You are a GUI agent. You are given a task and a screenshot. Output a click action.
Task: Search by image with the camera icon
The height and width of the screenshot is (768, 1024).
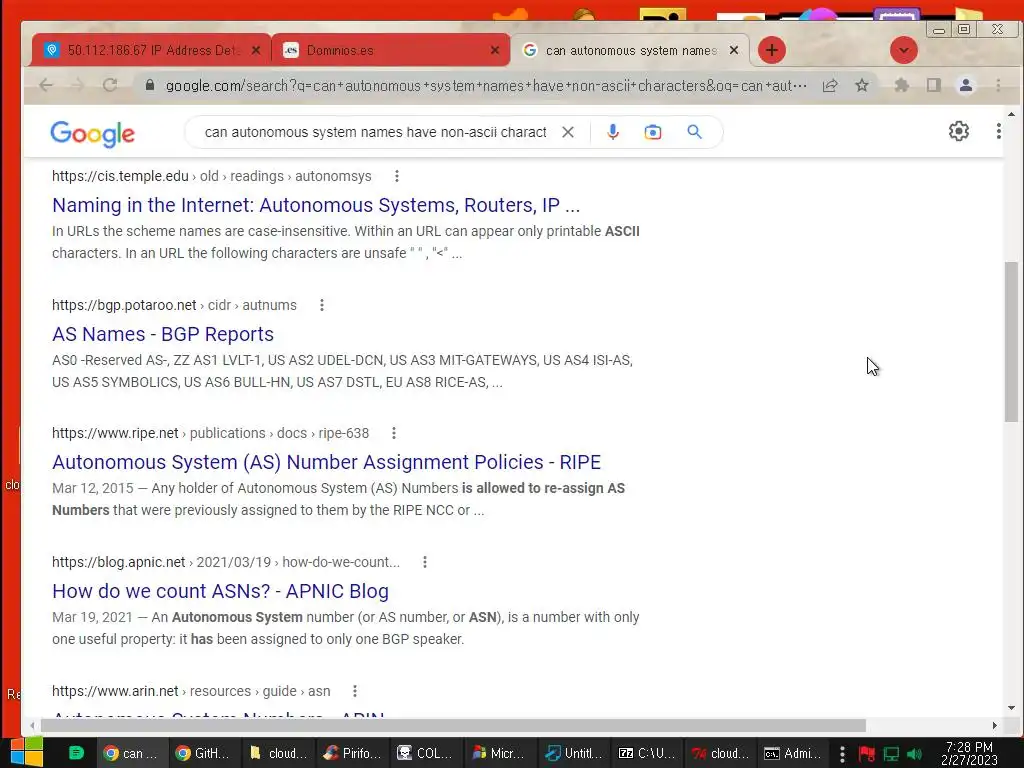pyautogui.click(x=652, y=132)
